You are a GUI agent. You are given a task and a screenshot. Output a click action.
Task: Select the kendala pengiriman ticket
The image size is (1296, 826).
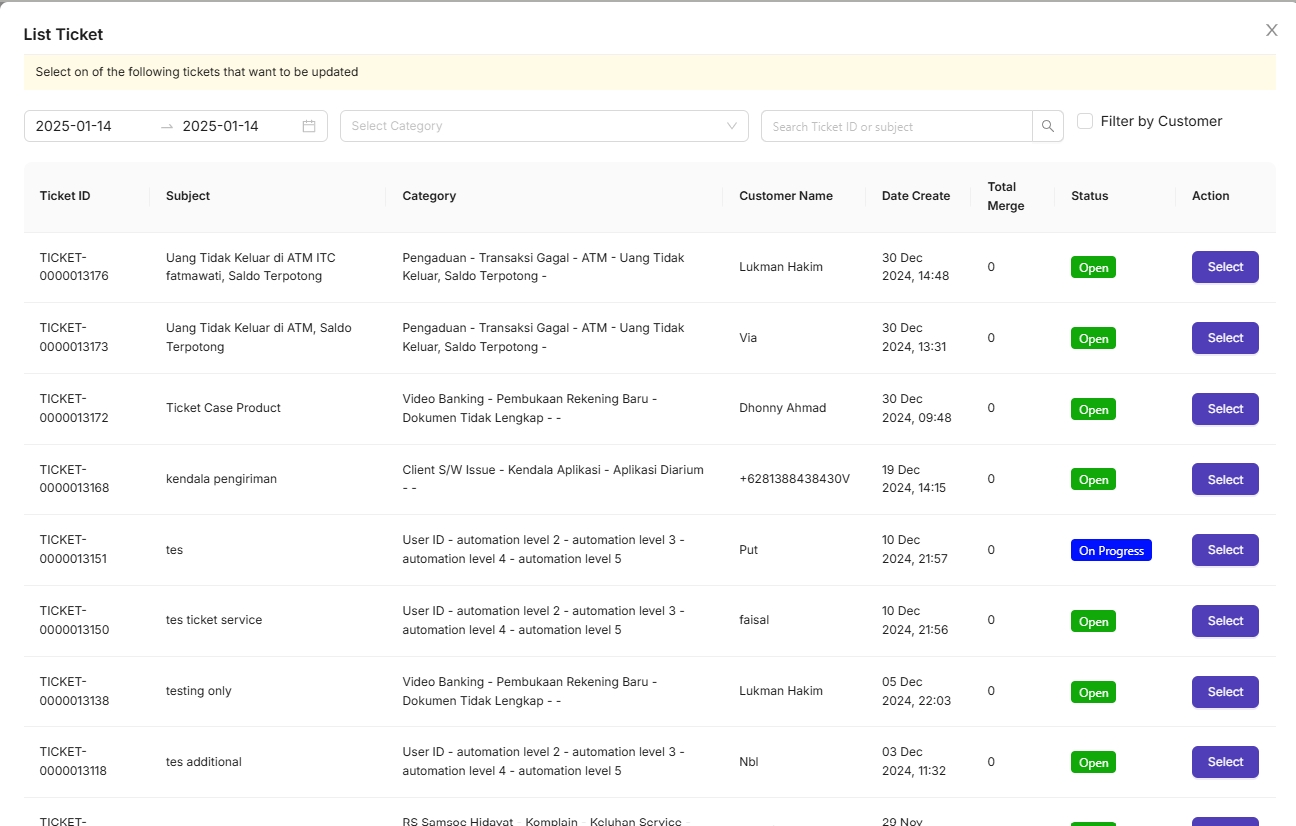click(1224, 480)
